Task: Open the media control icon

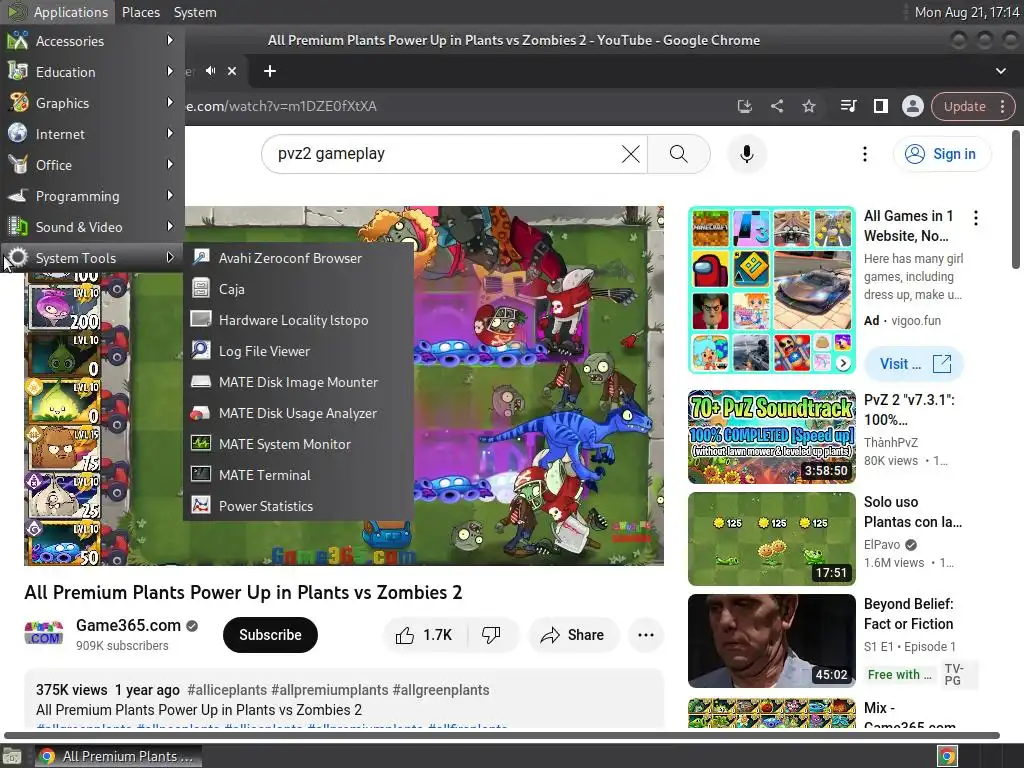Action: pos(848,106)
